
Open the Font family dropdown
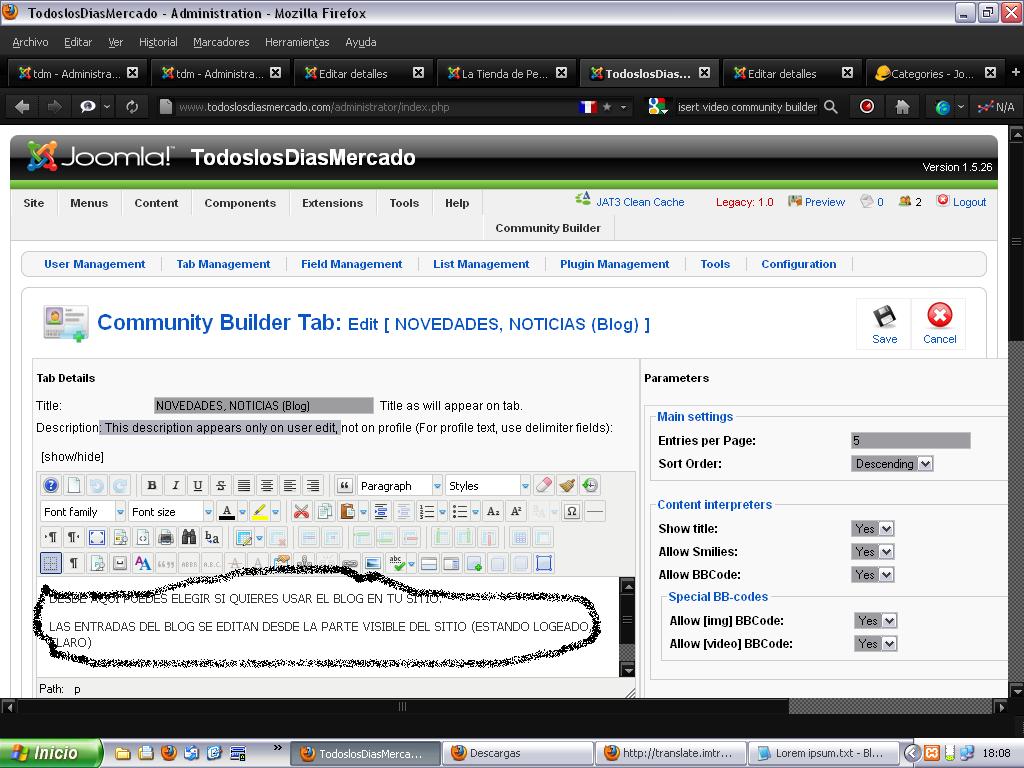(83, 511)
